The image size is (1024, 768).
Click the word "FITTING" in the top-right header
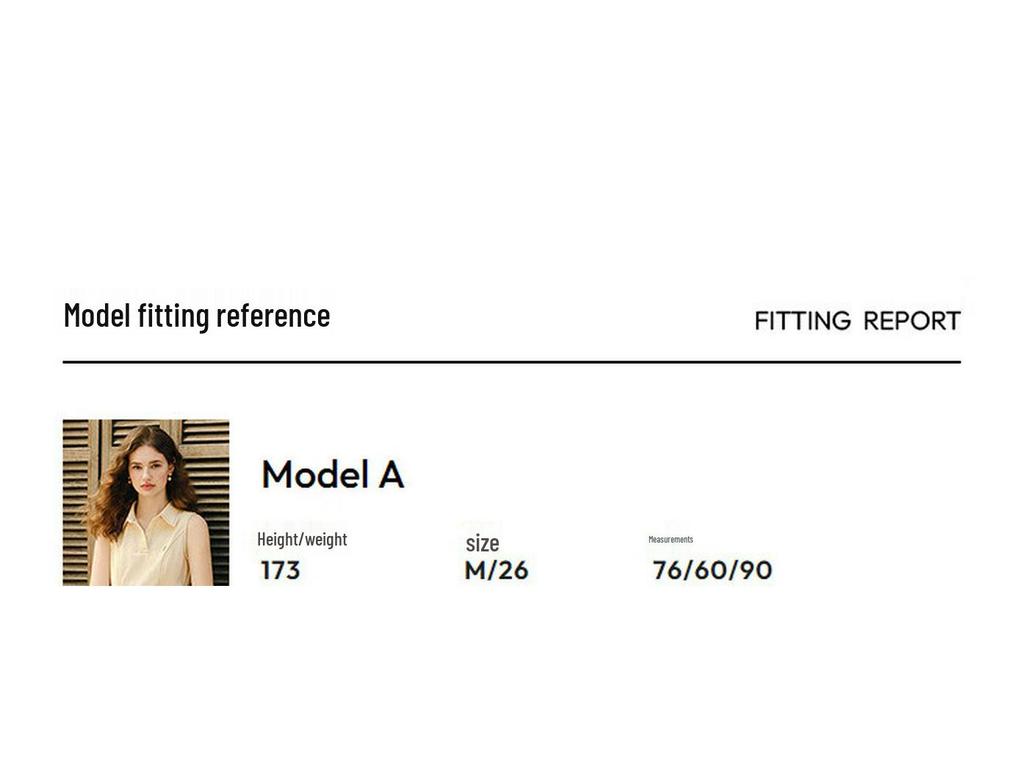coord(803,321)
